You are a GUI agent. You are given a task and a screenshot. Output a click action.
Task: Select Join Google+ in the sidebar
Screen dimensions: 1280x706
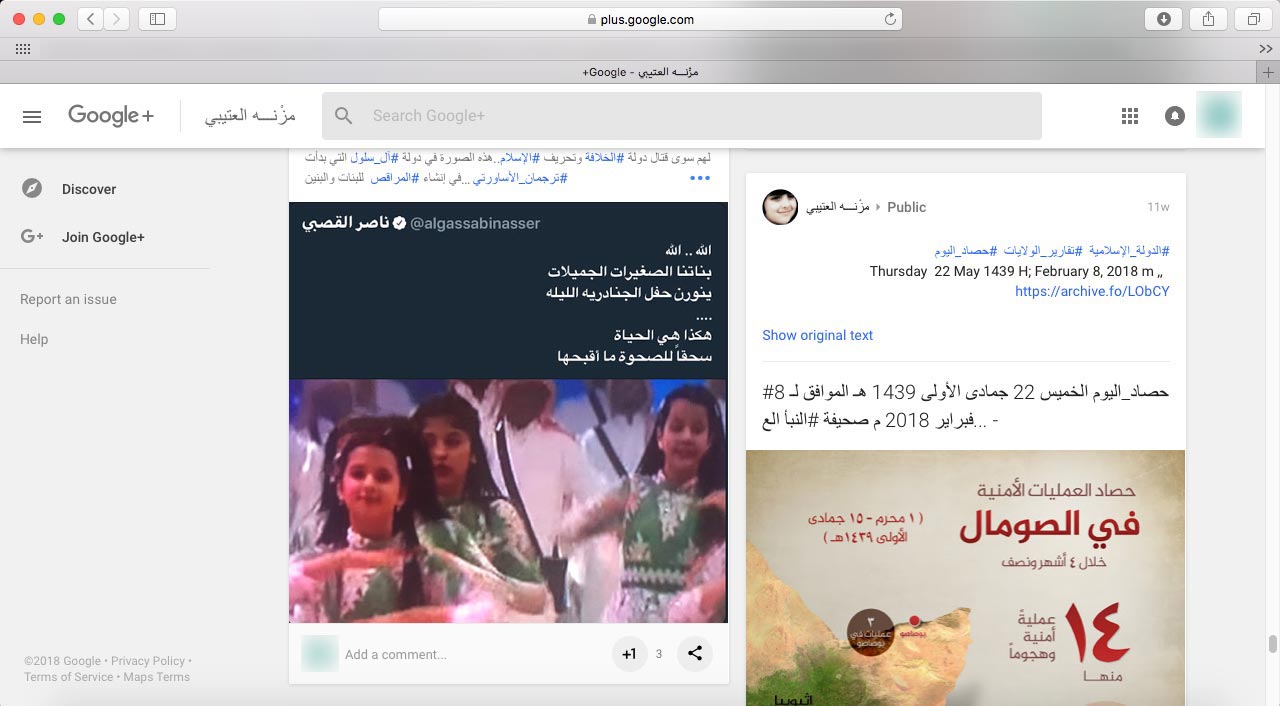(x=103, y=237)
